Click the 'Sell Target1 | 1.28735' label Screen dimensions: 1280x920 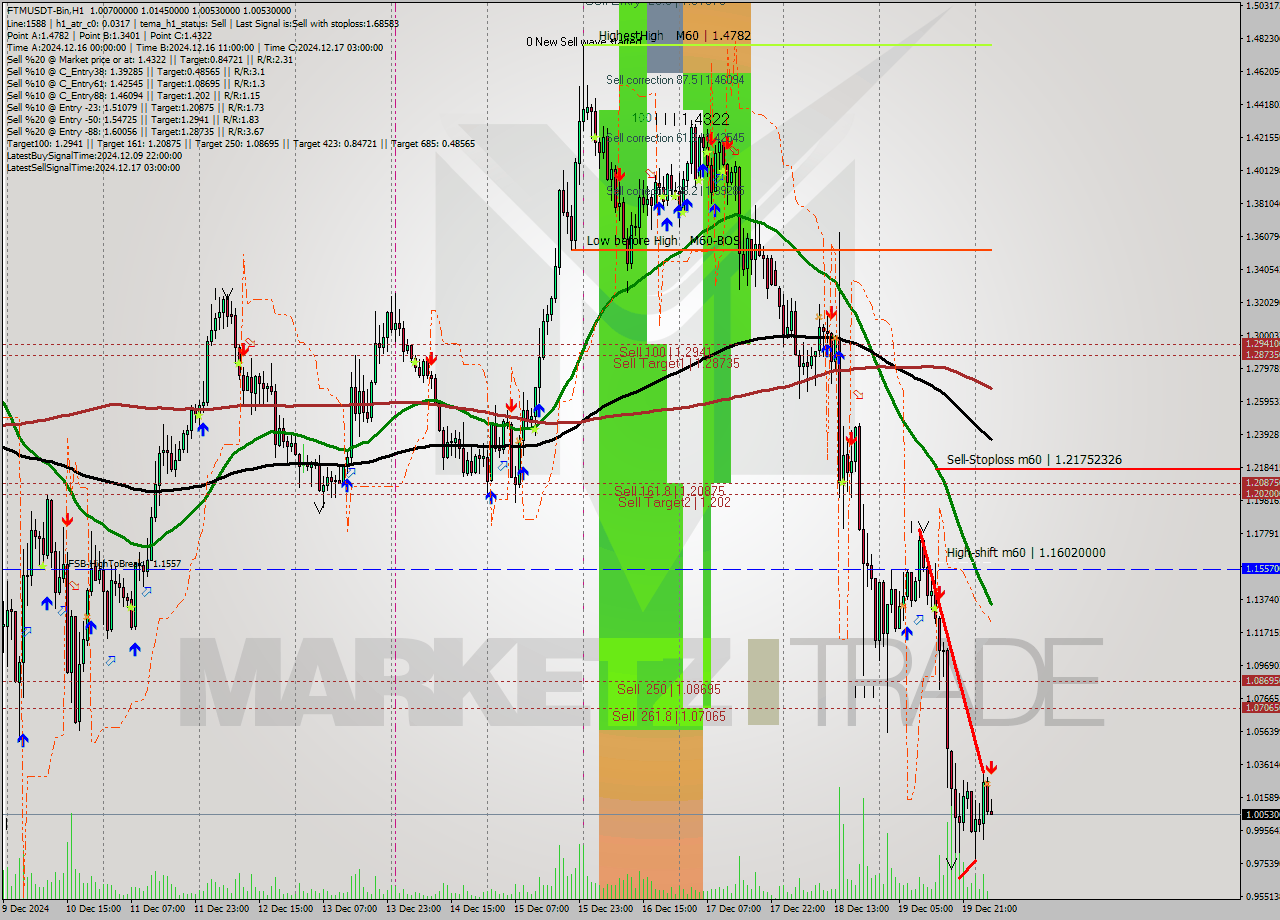click(676, 363)
